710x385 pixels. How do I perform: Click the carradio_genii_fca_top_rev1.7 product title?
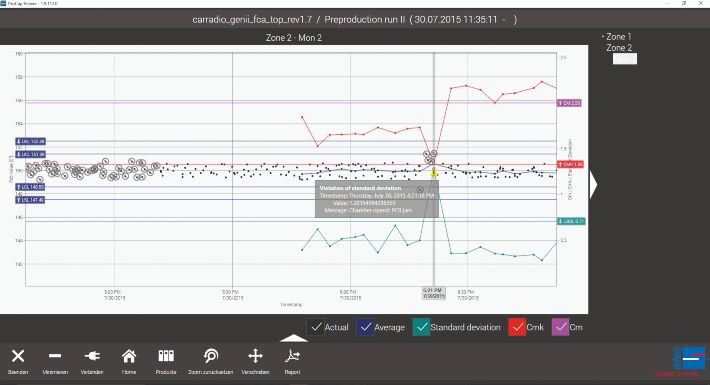coord(252,19)
